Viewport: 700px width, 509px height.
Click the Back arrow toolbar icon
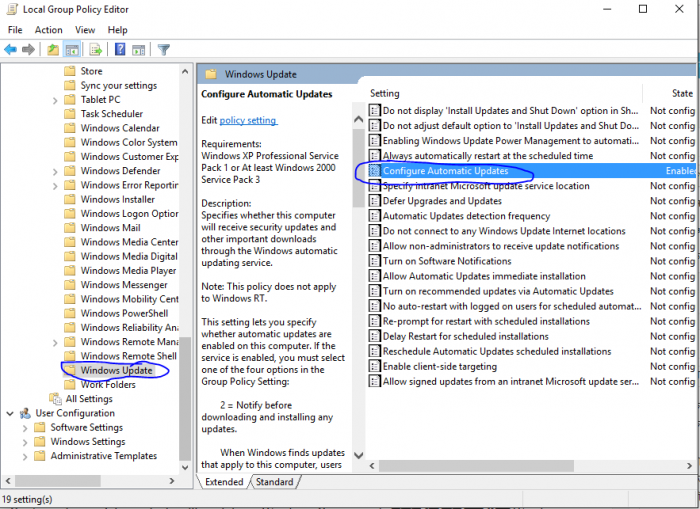click(11, 50)
